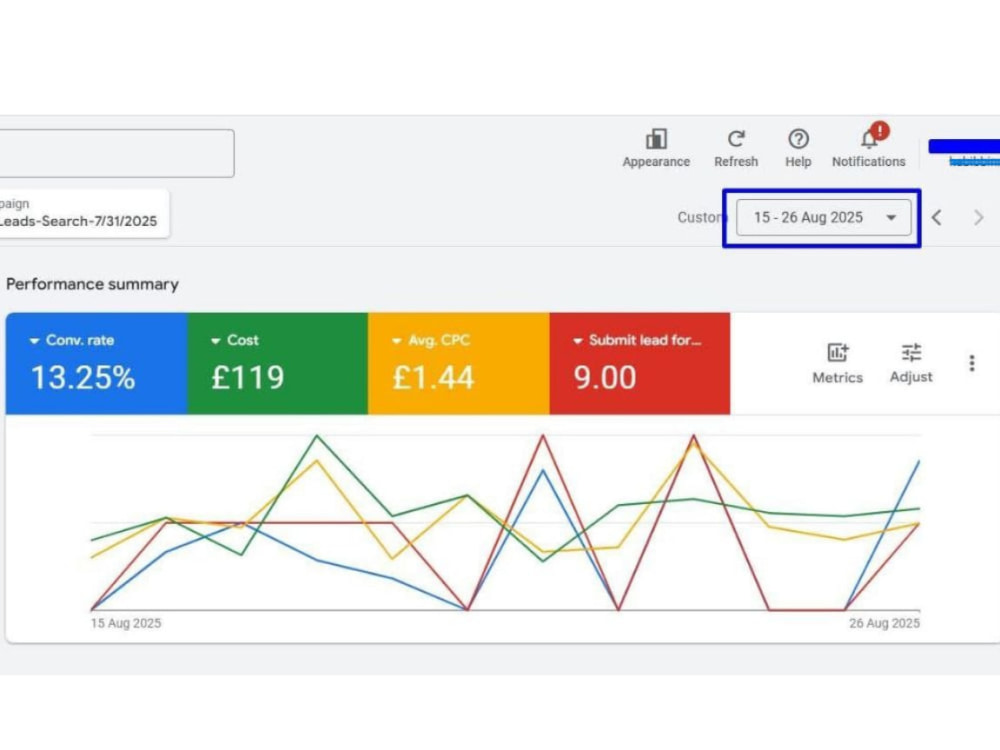Click the Performance summary heading

(x=92, y=284)
